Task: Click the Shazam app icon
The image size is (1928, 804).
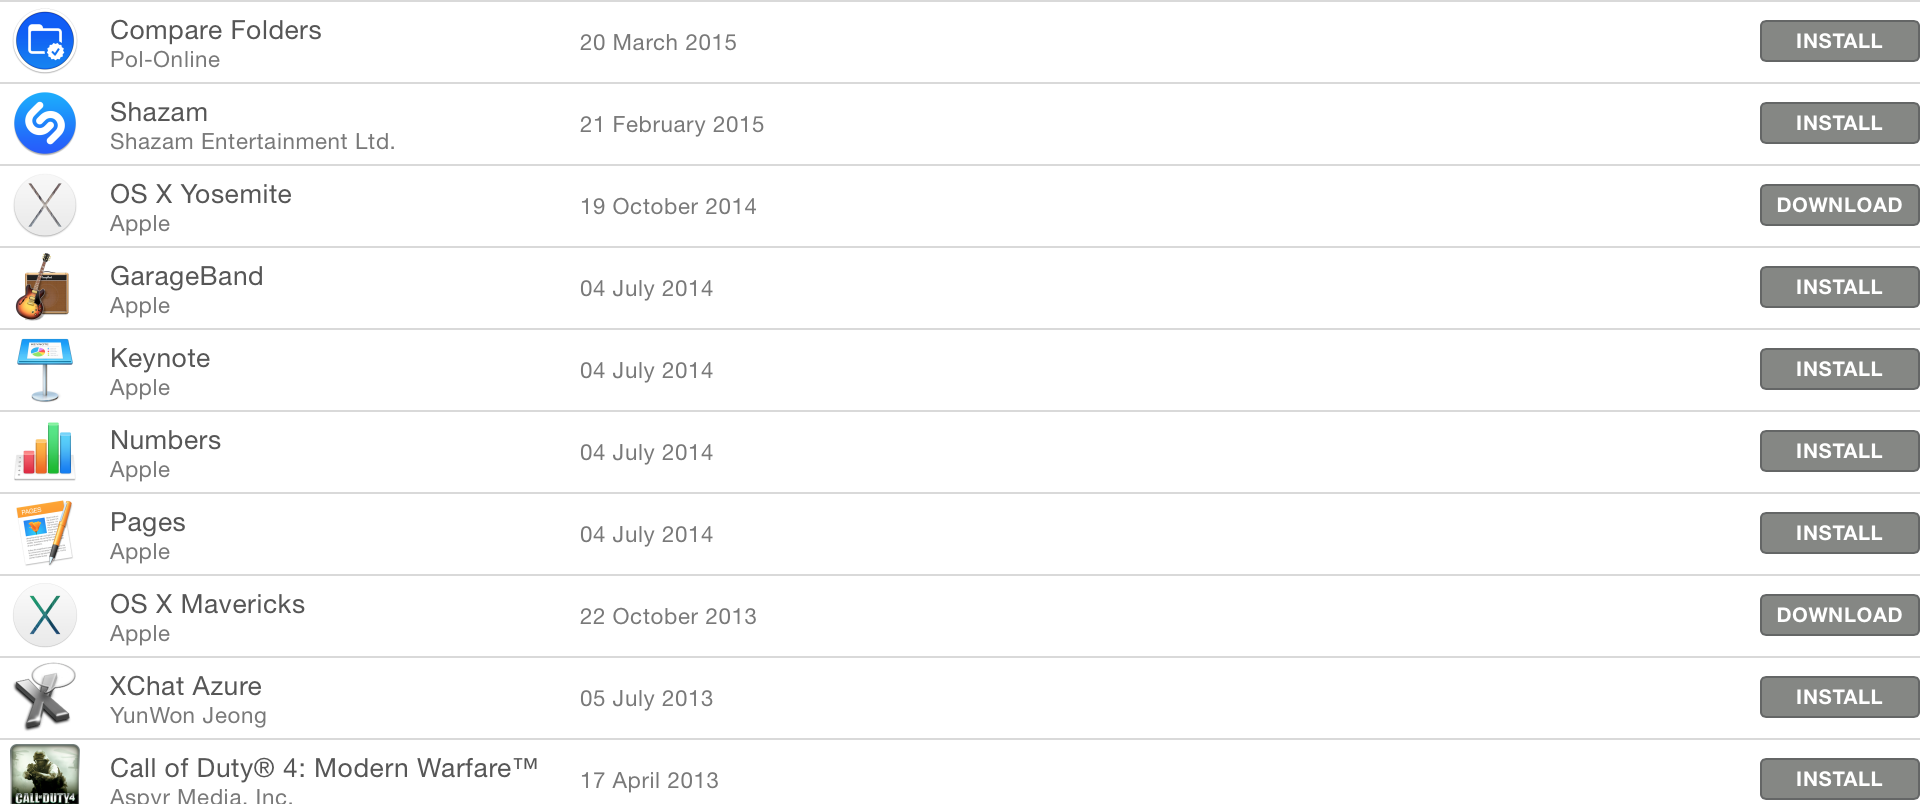Action: (x=45, y=124)
